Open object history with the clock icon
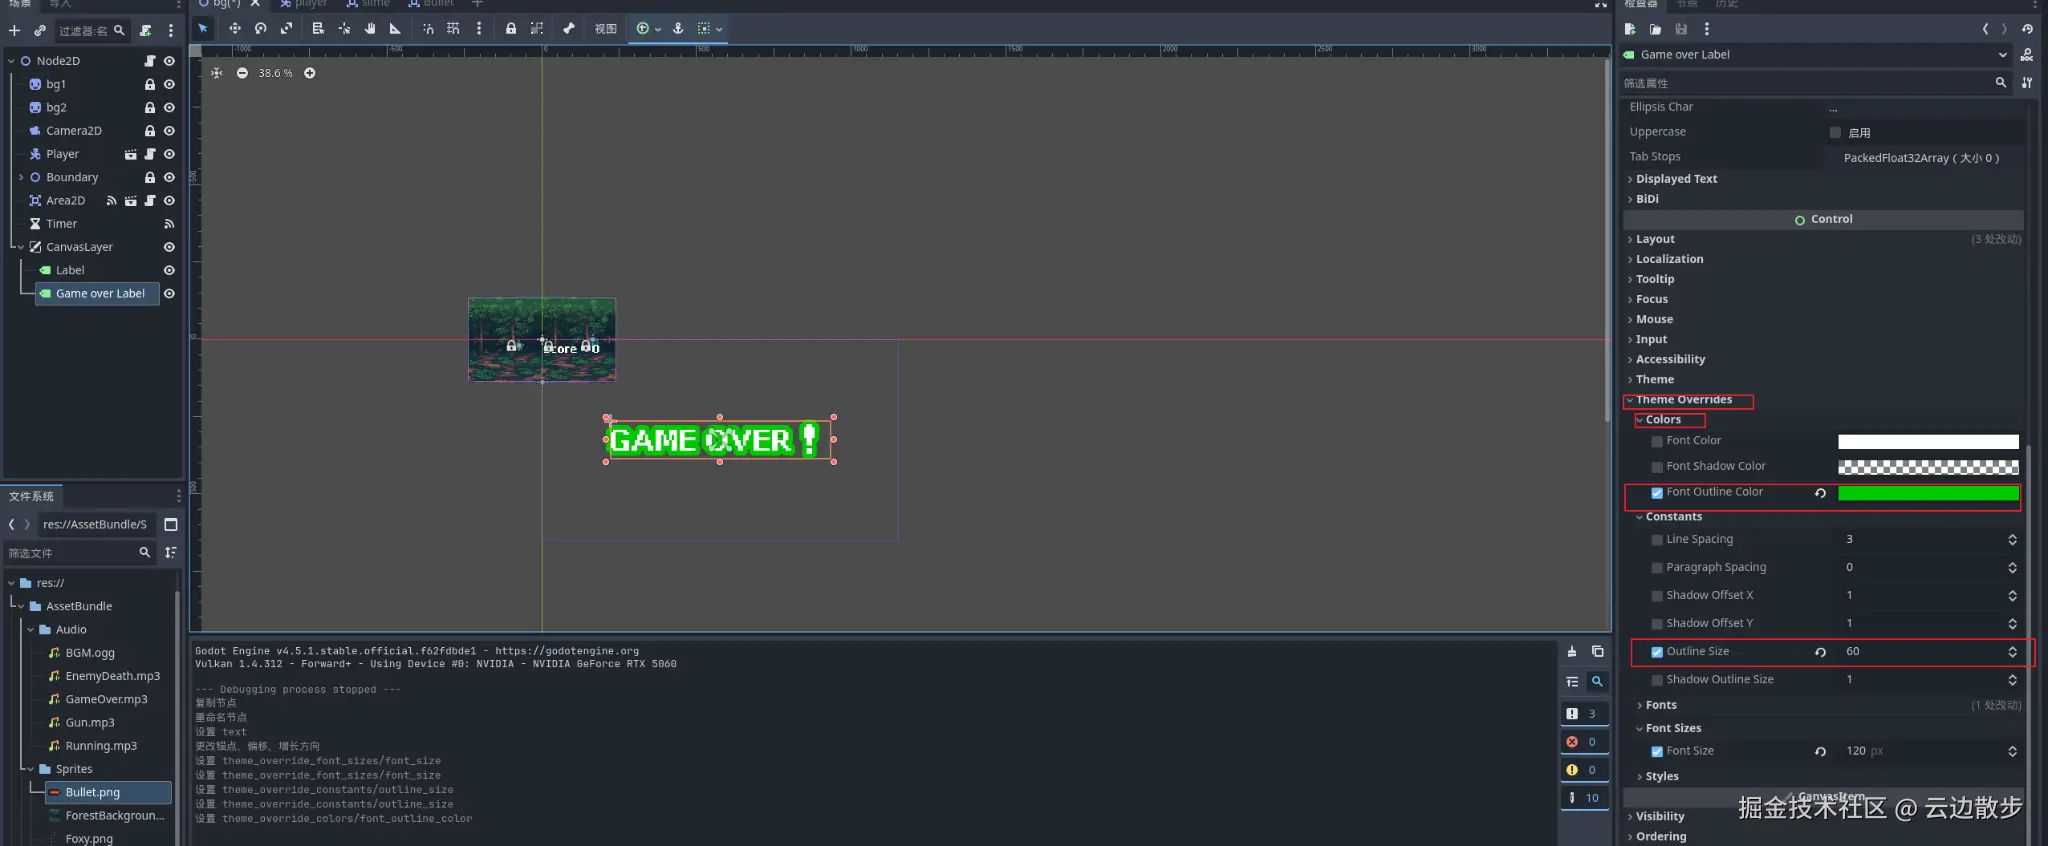 [2027, 29]
